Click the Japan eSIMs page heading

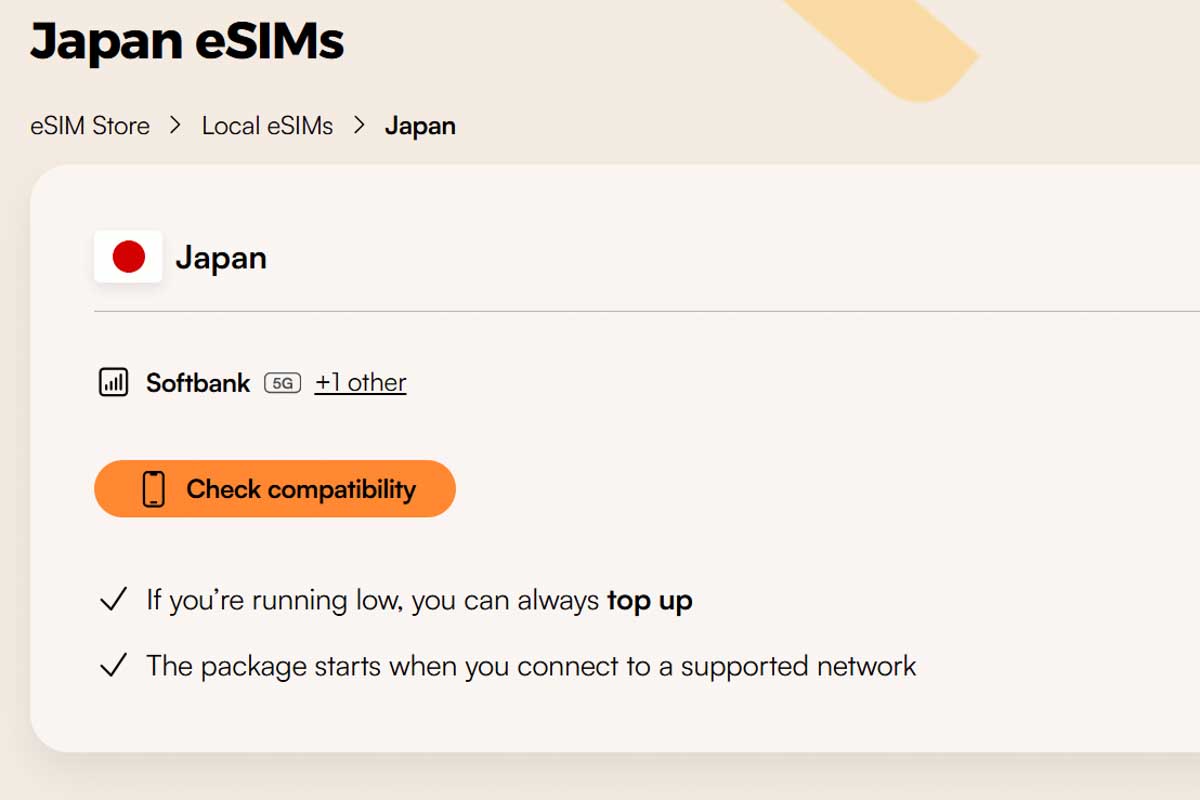(x=187, y=42)
